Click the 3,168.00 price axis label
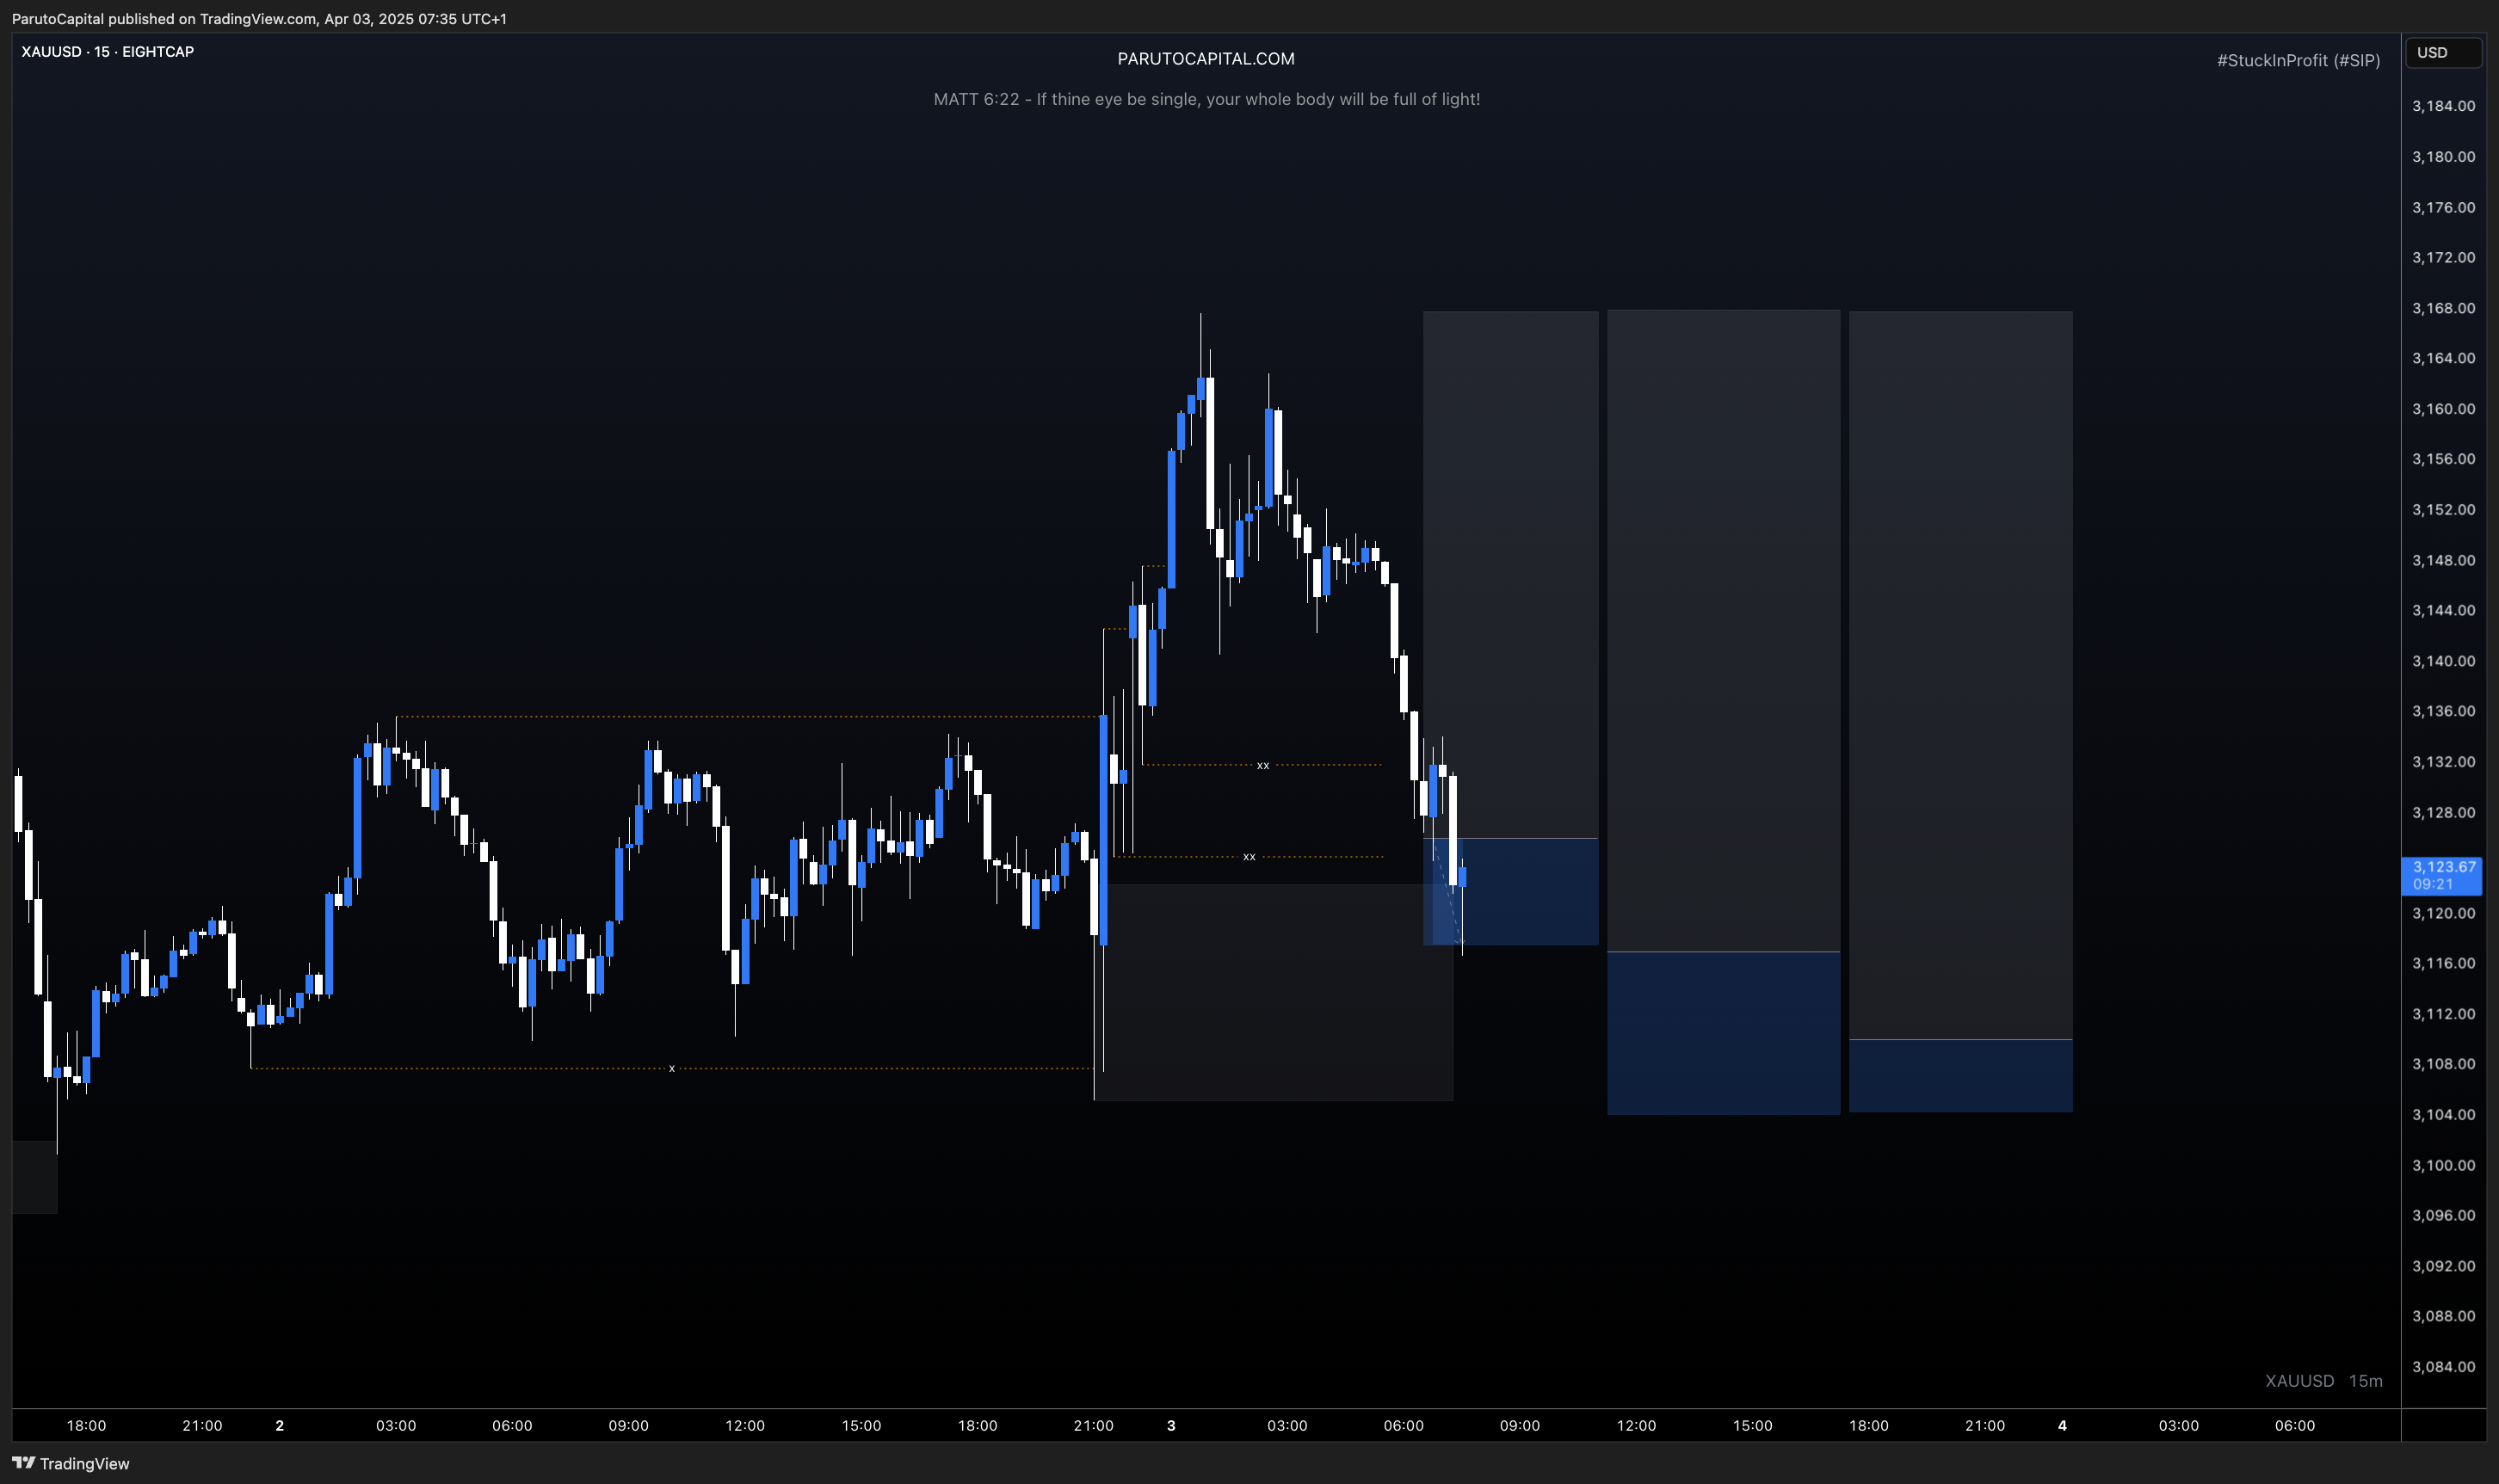 [2443, 308]
